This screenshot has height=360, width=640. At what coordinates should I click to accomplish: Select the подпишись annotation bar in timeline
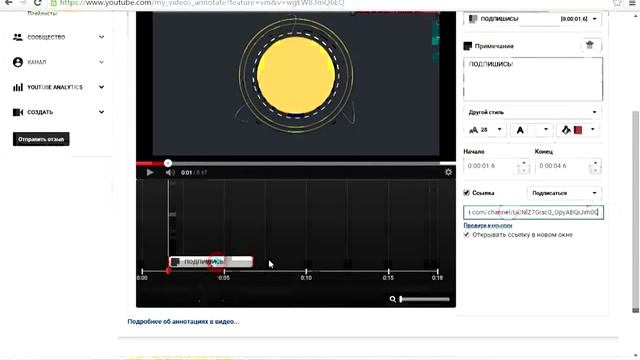[211, 262]
